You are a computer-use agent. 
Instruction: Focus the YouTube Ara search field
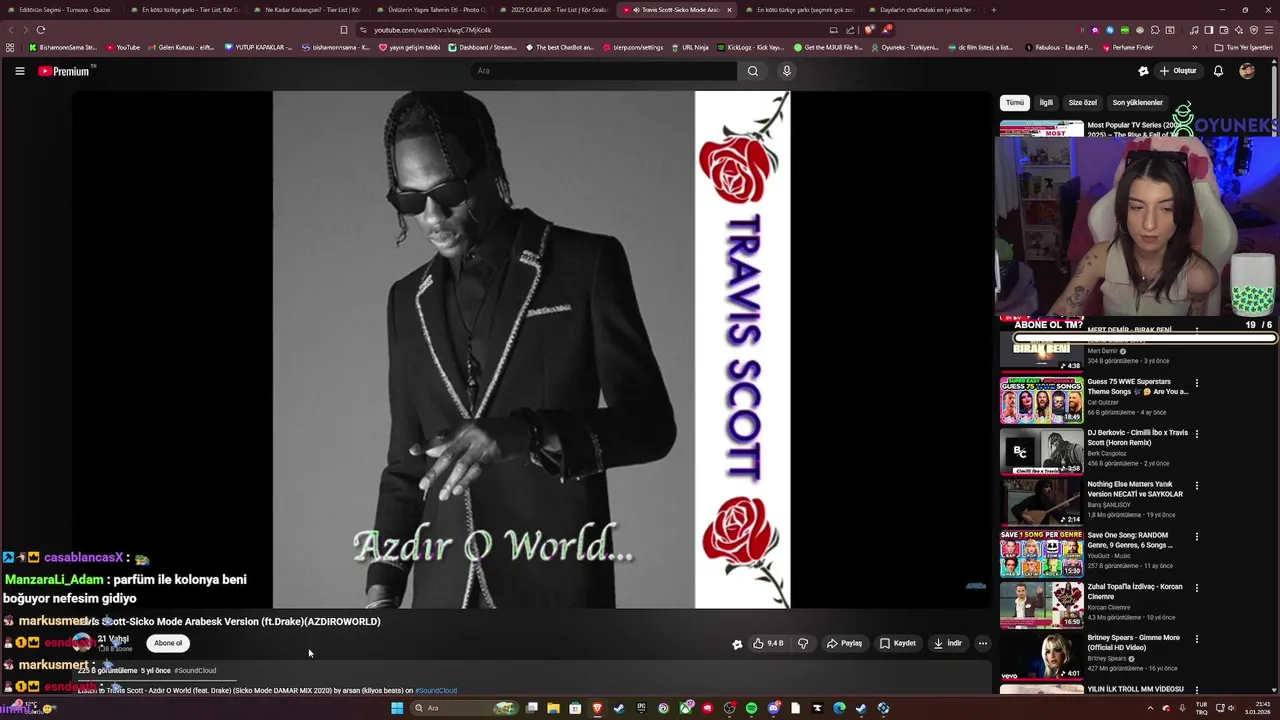pyautogui.click(x=603, y=71)
